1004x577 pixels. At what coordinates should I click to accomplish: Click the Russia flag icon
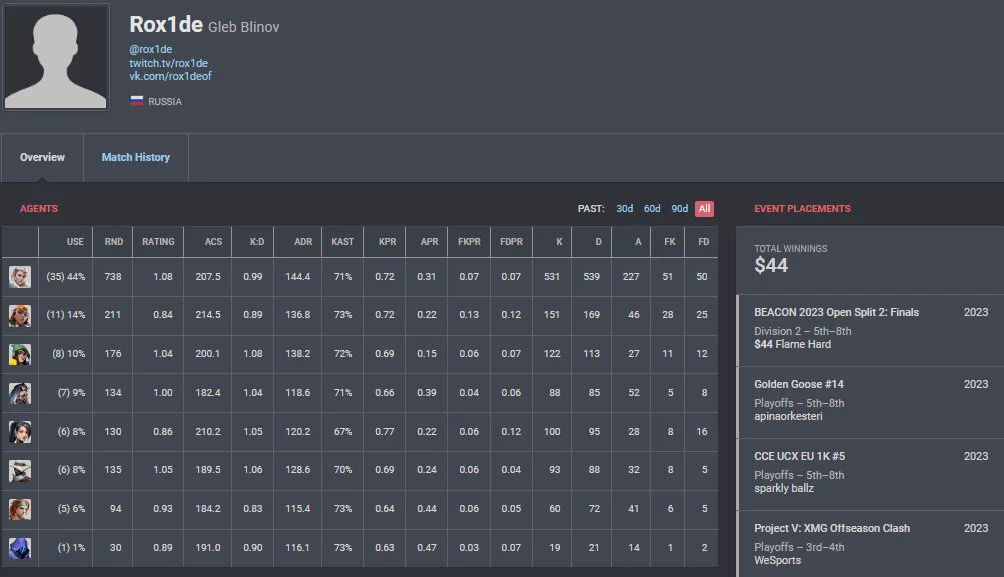click(x=136, y=101)
